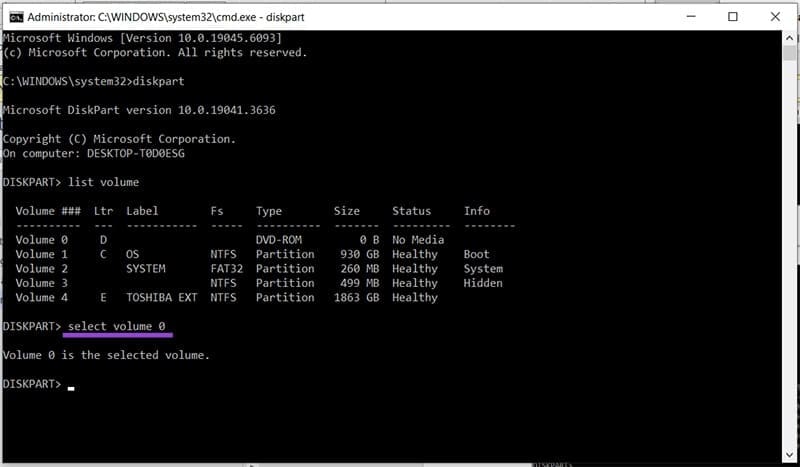Click 'Healthy' status of Volume 1

(415, 254)
